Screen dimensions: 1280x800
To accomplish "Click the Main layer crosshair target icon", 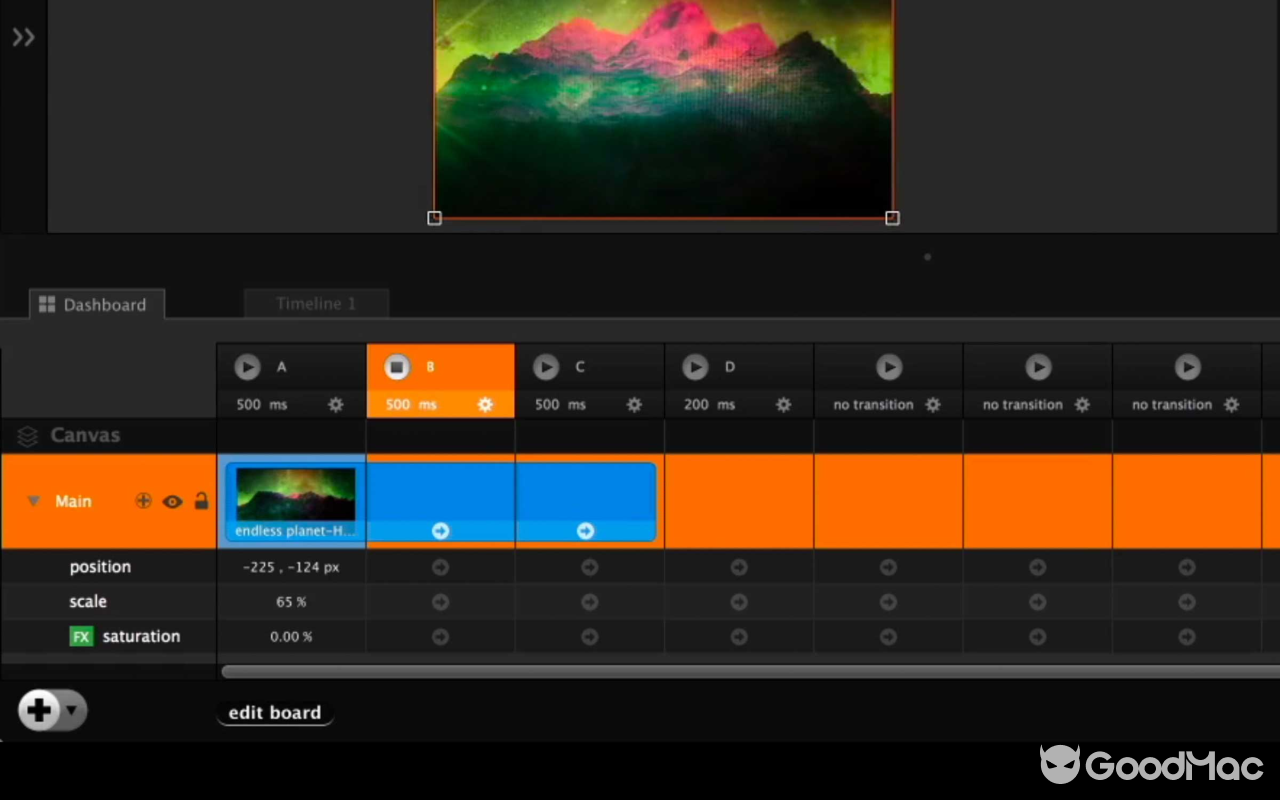I will point(143,501).
